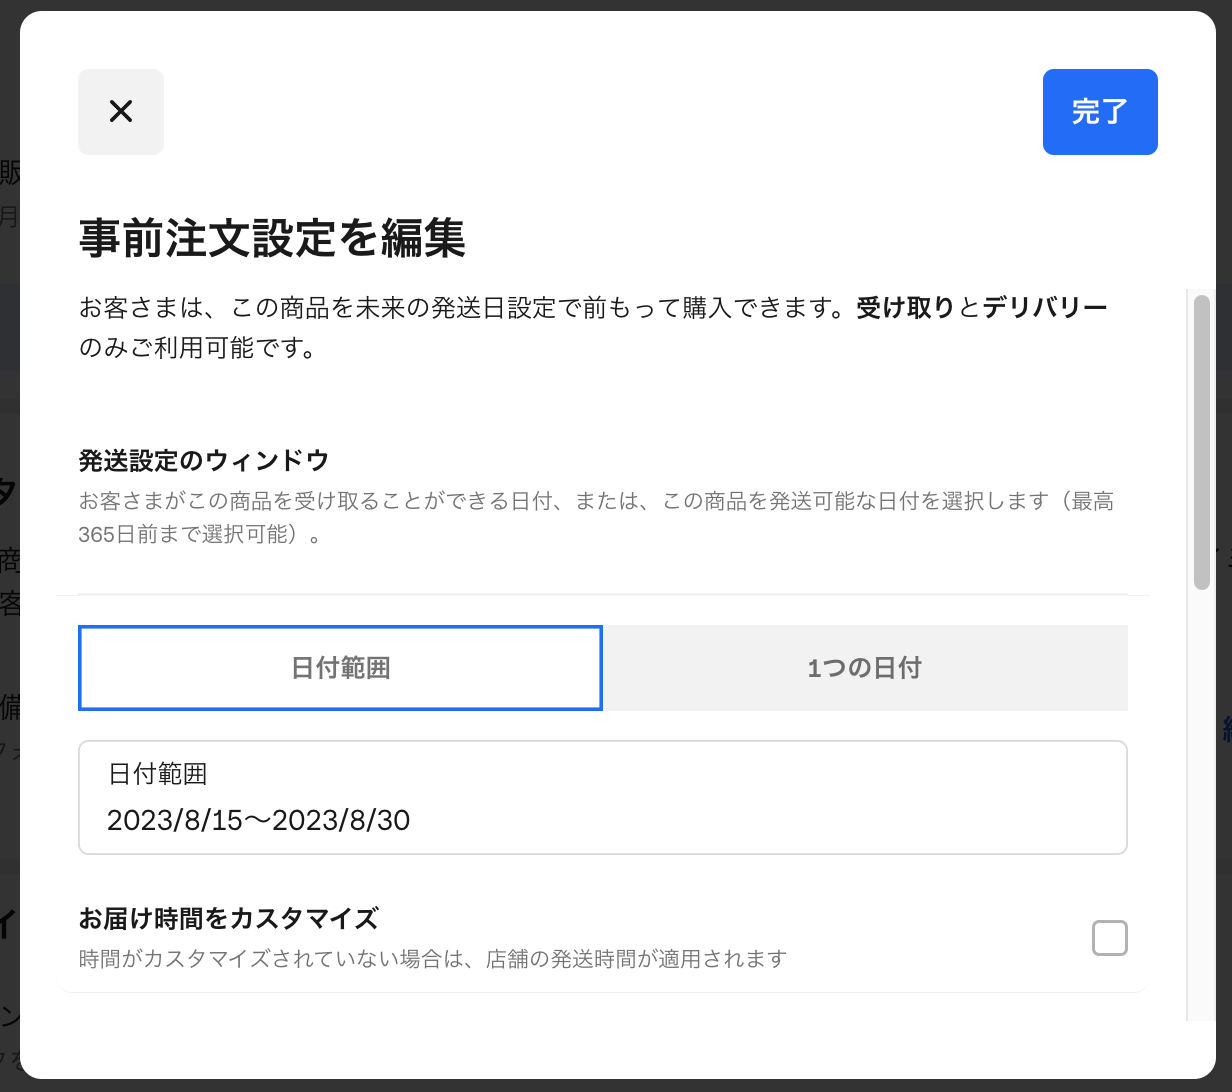Click the お届け時間をカスタマイズ label text

coord(229,918)
